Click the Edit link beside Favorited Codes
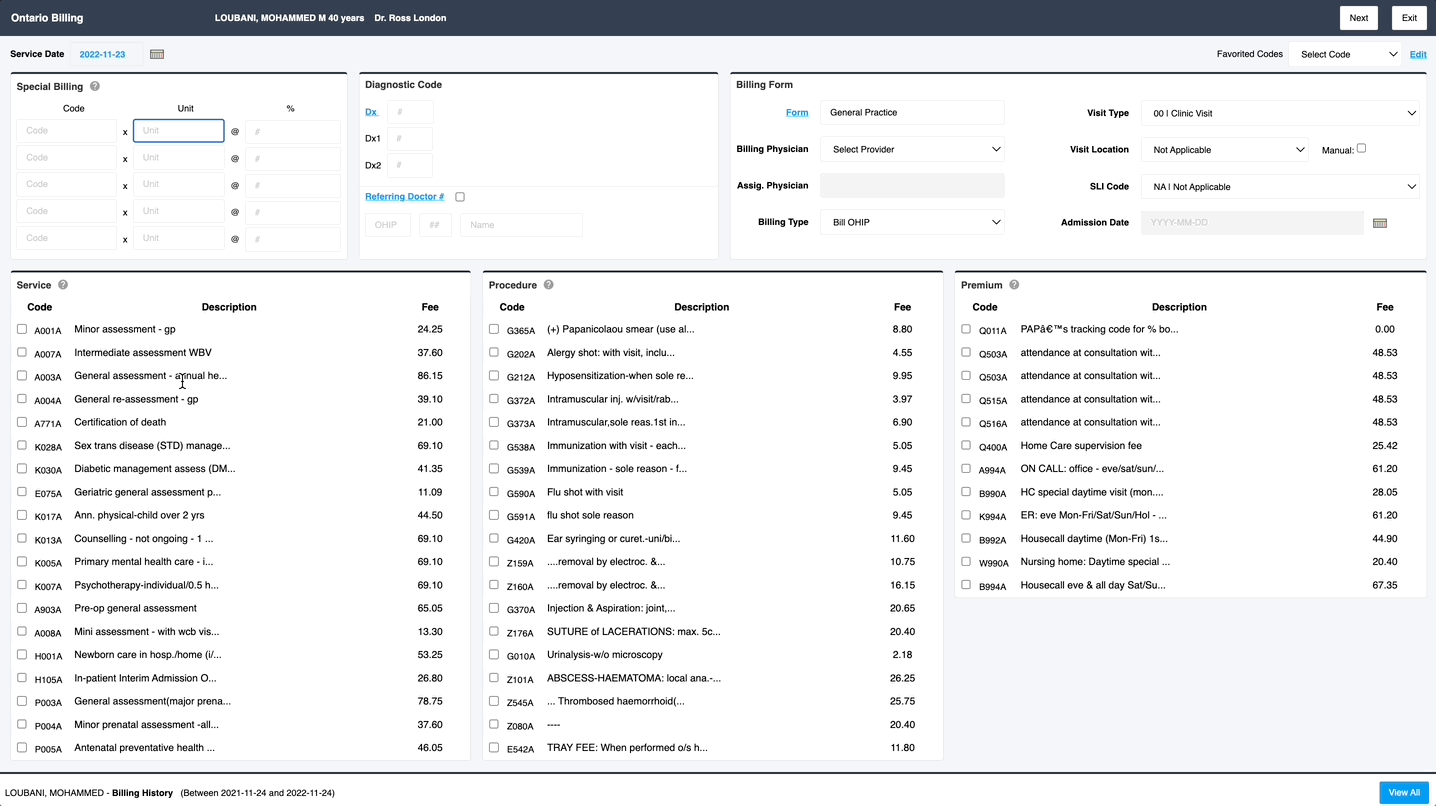The width and height of the screenshot is (1436, 806). coord(1418,54)
